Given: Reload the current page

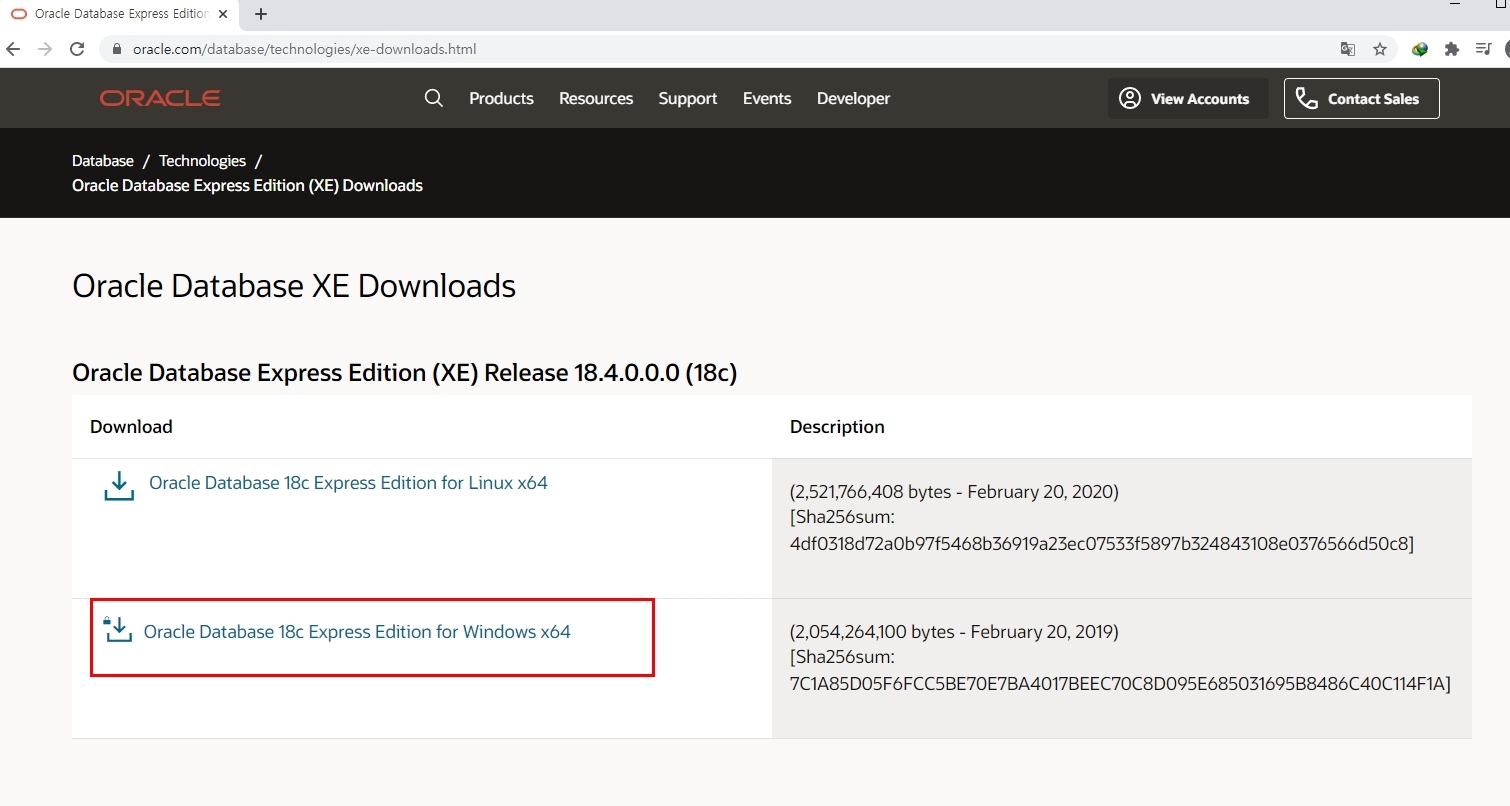Looking at the screenshot, I should (77, 49).
